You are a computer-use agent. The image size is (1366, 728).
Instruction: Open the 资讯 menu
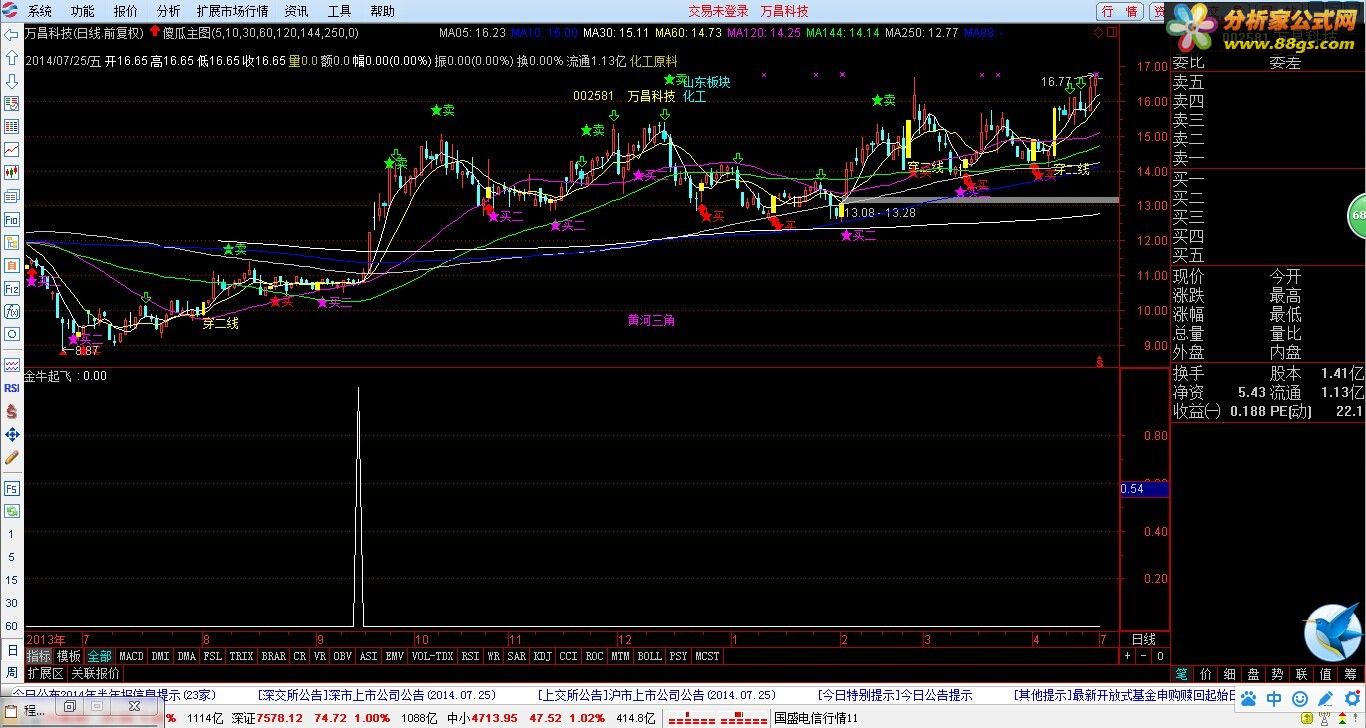point(296,11)
